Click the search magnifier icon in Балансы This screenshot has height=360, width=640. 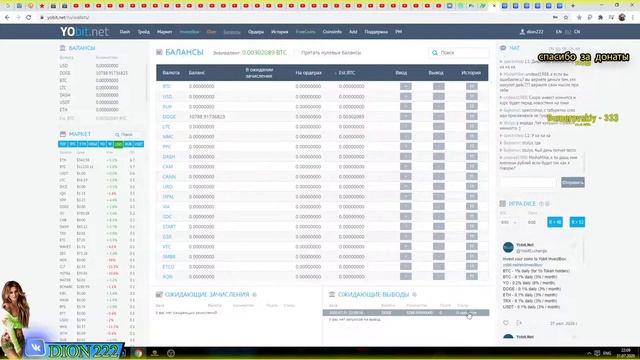pos(435,53)
